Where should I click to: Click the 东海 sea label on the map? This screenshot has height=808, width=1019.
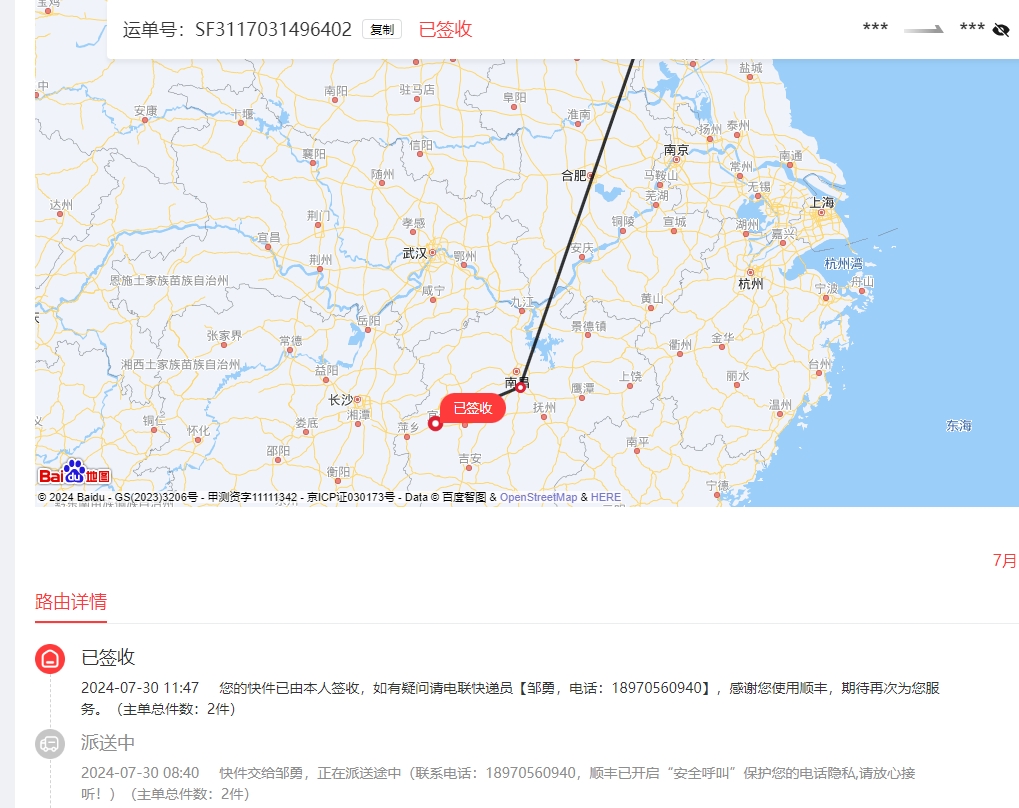[x=959, y=426]
